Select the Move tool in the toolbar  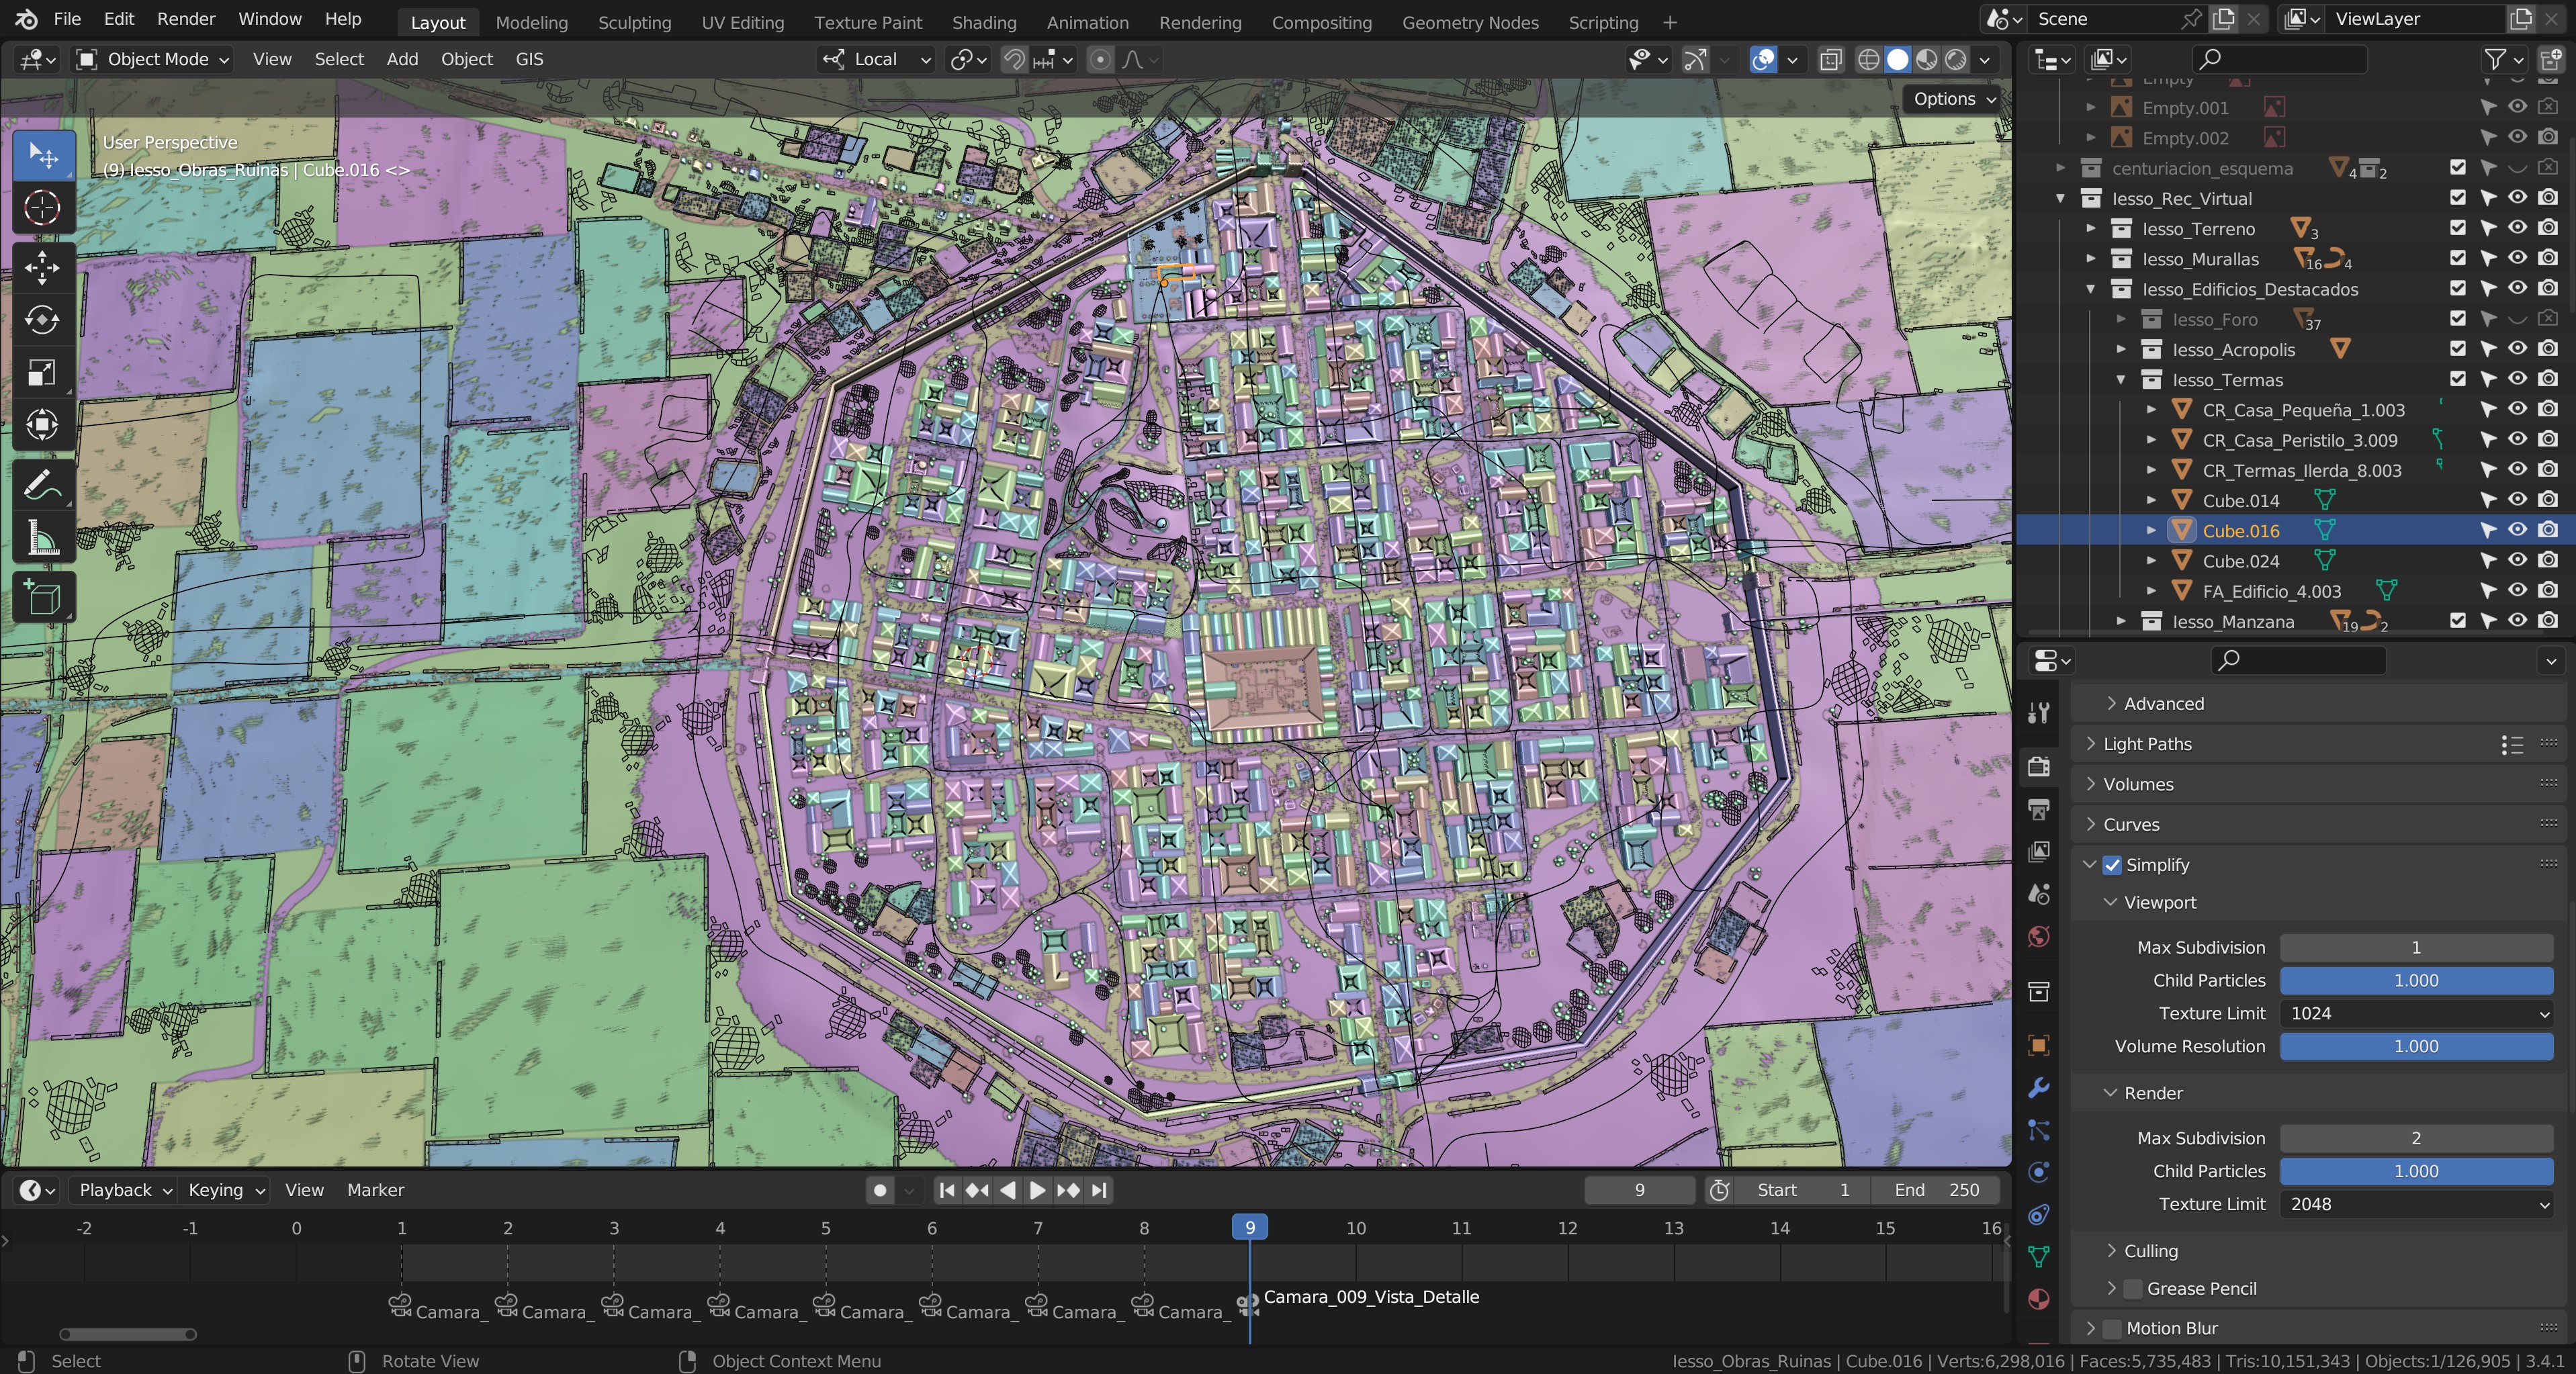(42, 266)
